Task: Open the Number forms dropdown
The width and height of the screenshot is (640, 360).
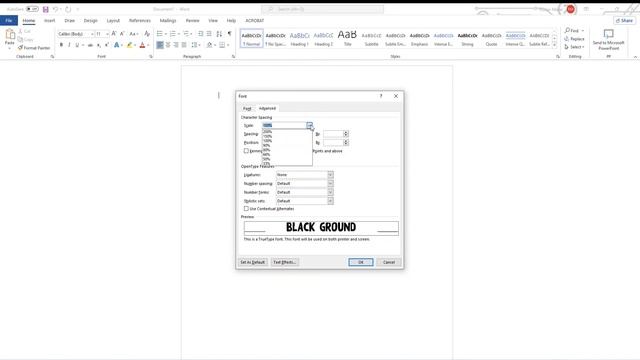Action: tap(330, 192)
